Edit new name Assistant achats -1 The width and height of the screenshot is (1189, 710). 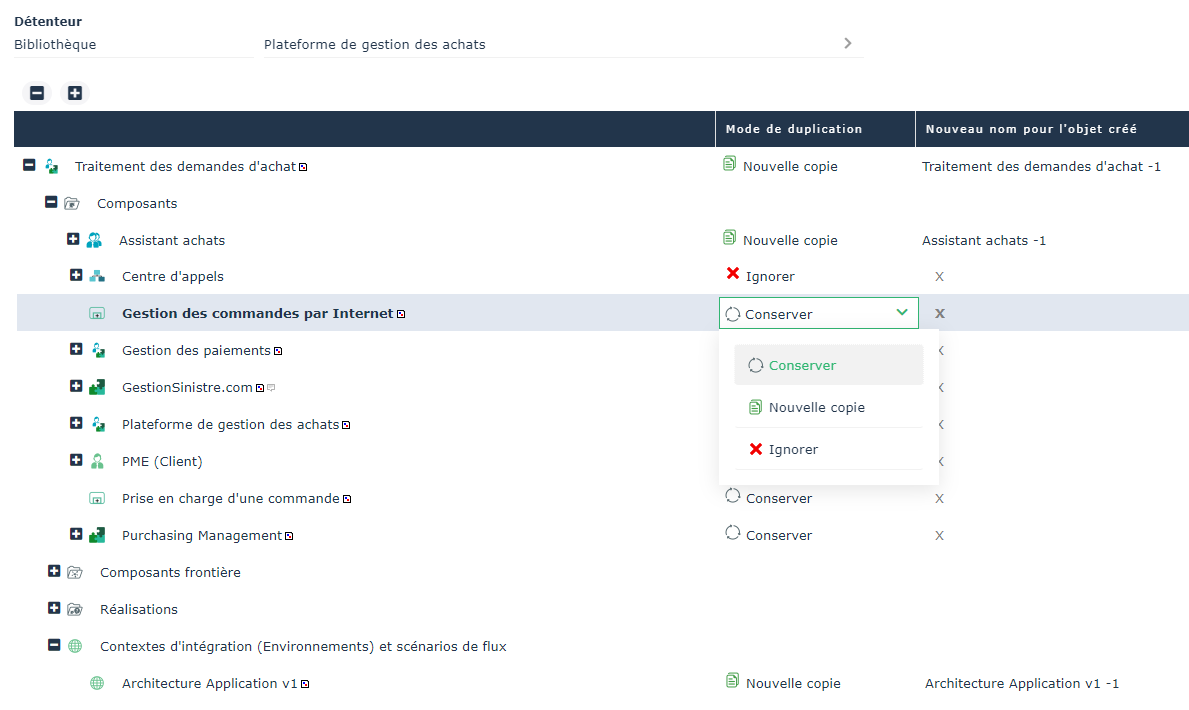point(984,241)
